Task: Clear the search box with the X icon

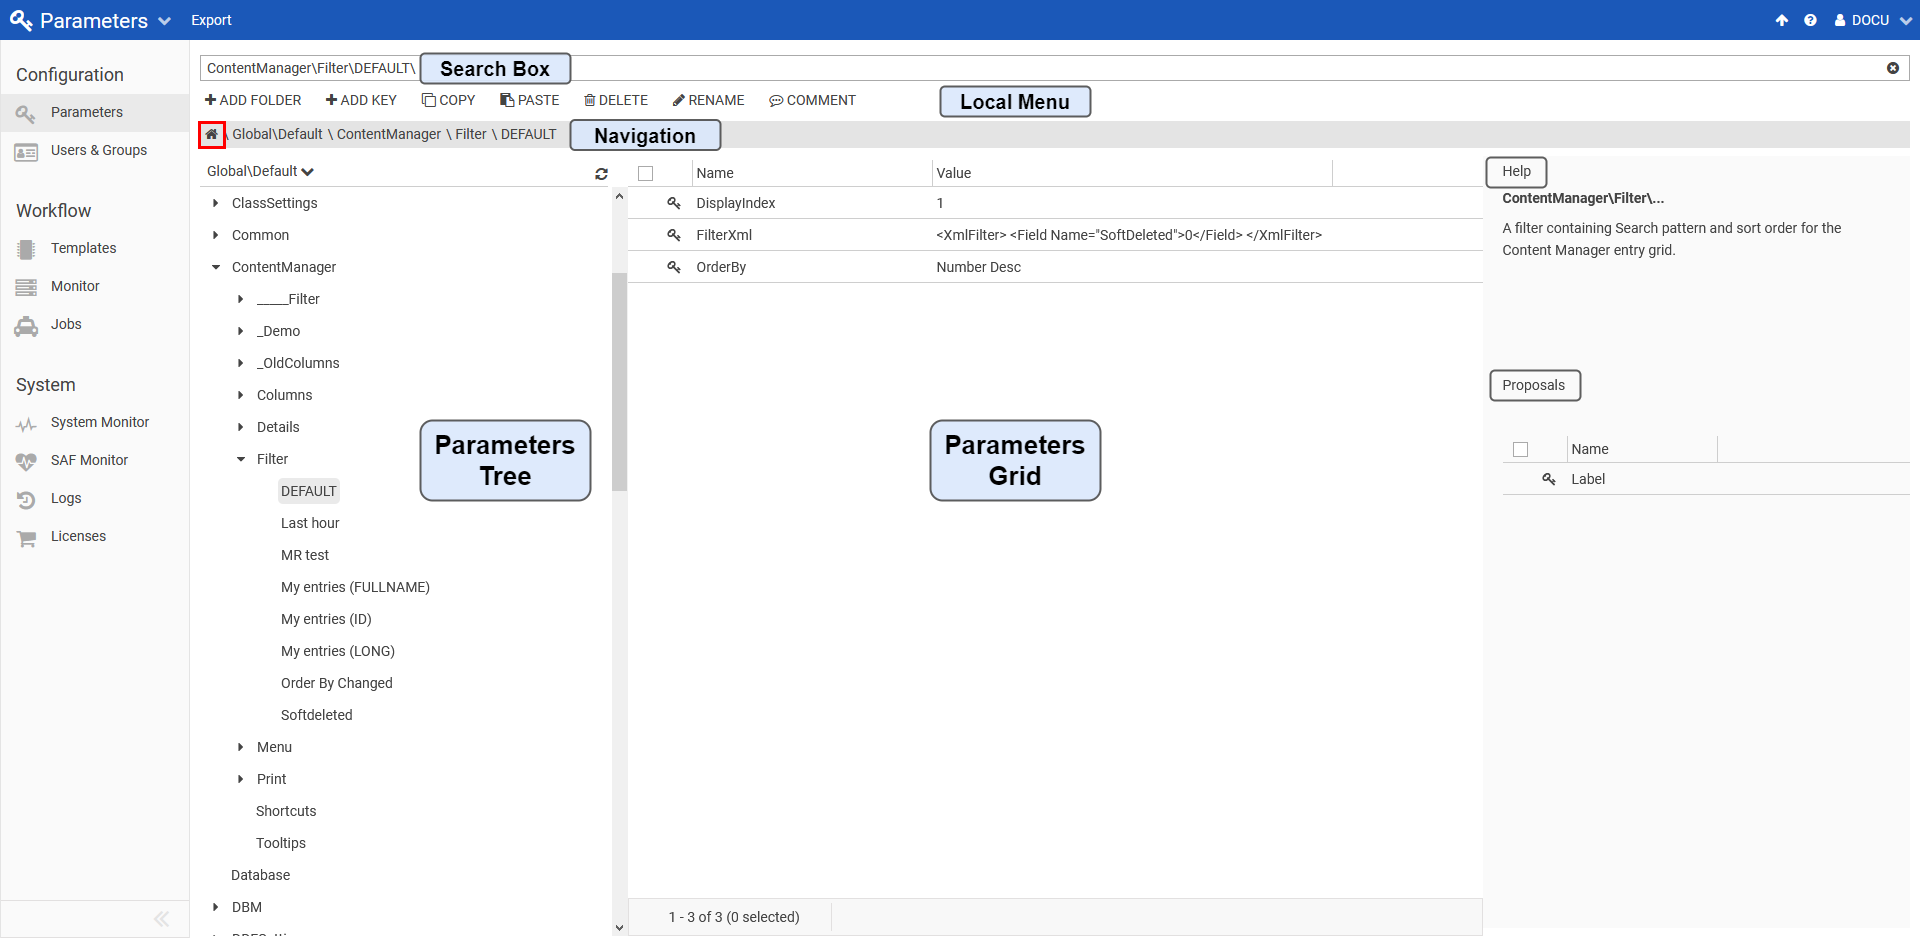Action: coord(1892,68)
